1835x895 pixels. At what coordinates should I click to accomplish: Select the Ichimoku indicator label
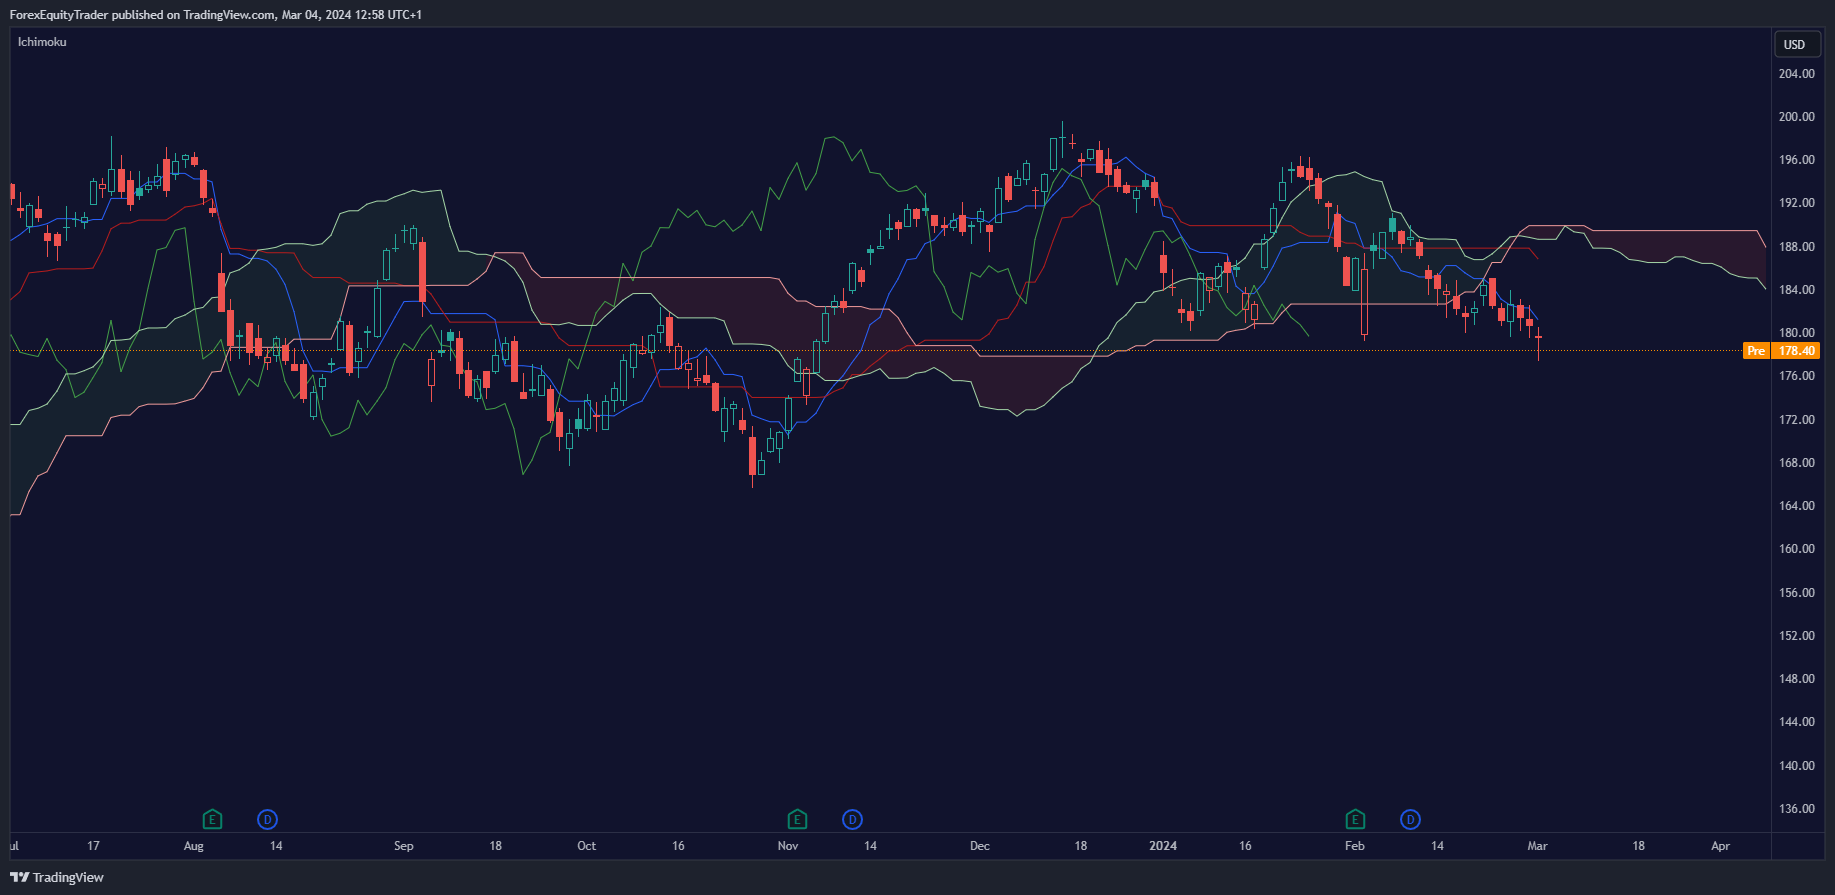[42, 42]
